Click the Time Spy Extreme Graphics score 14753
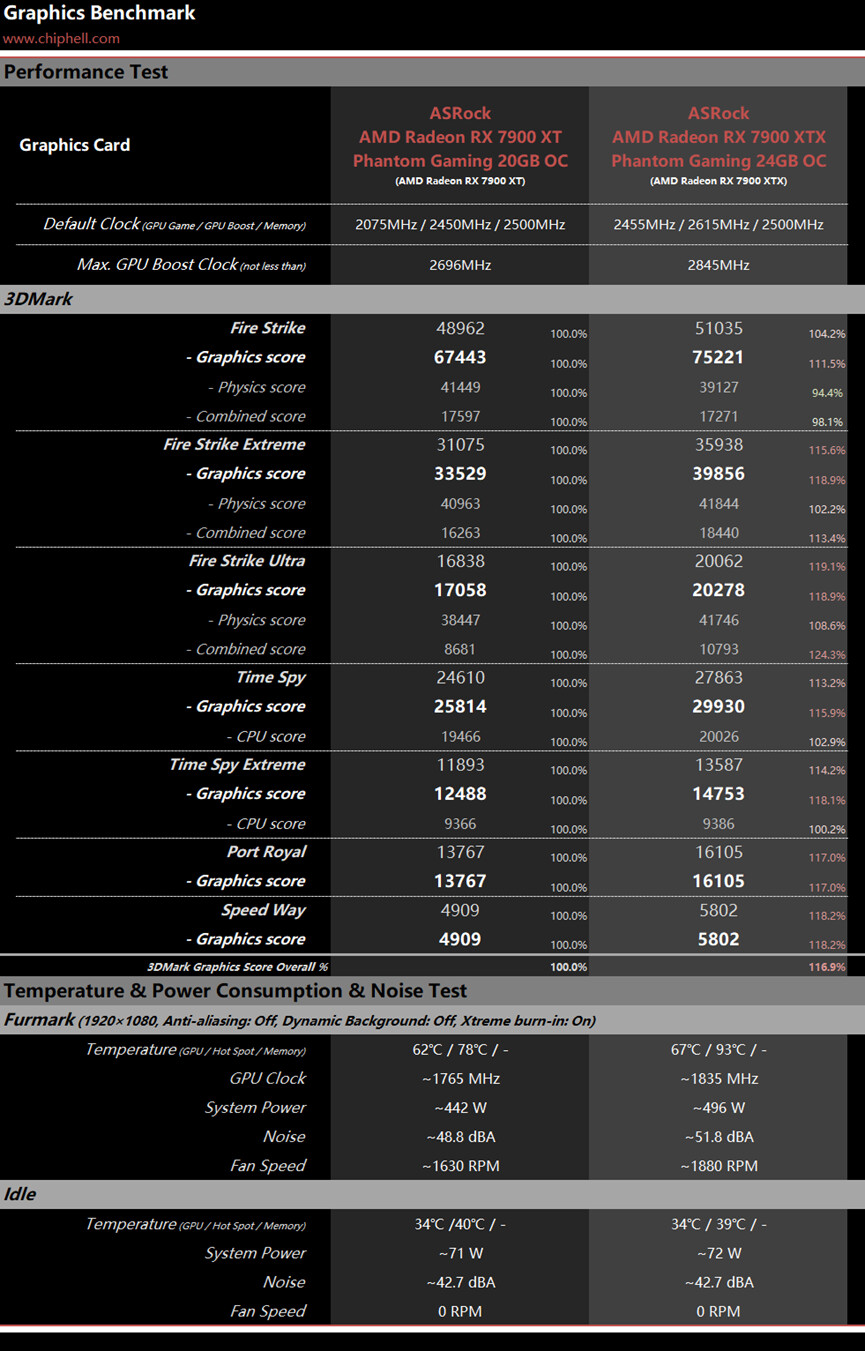 719,794
